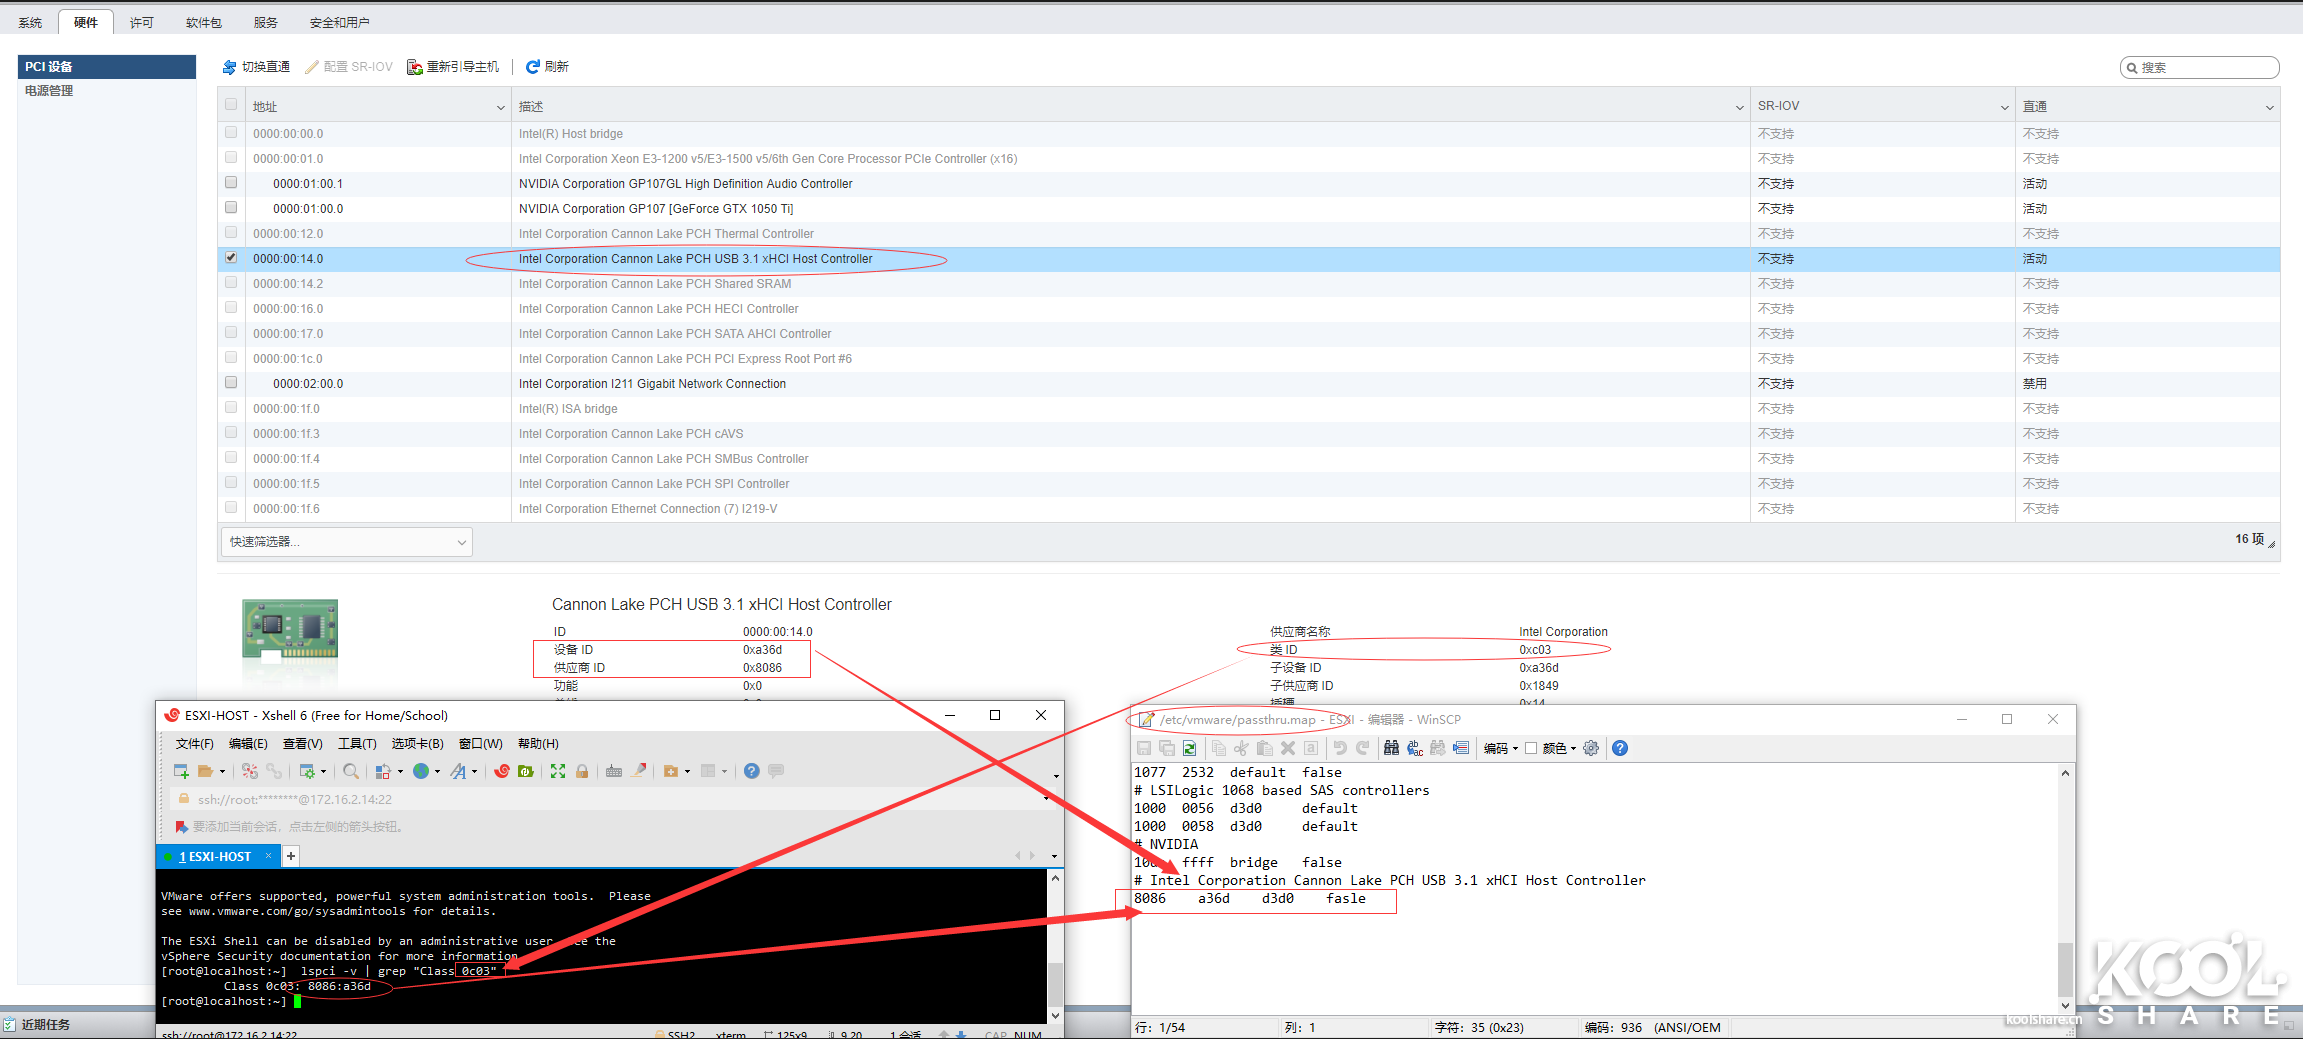Click New session icon in Xshell toolbar
2303x1039 pixels.
(181, 771)
